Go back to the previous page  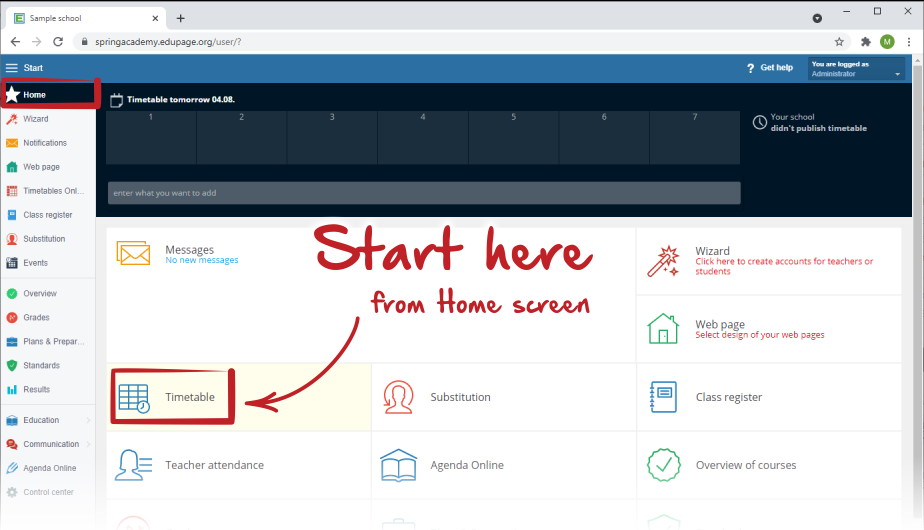click(15, 42)
